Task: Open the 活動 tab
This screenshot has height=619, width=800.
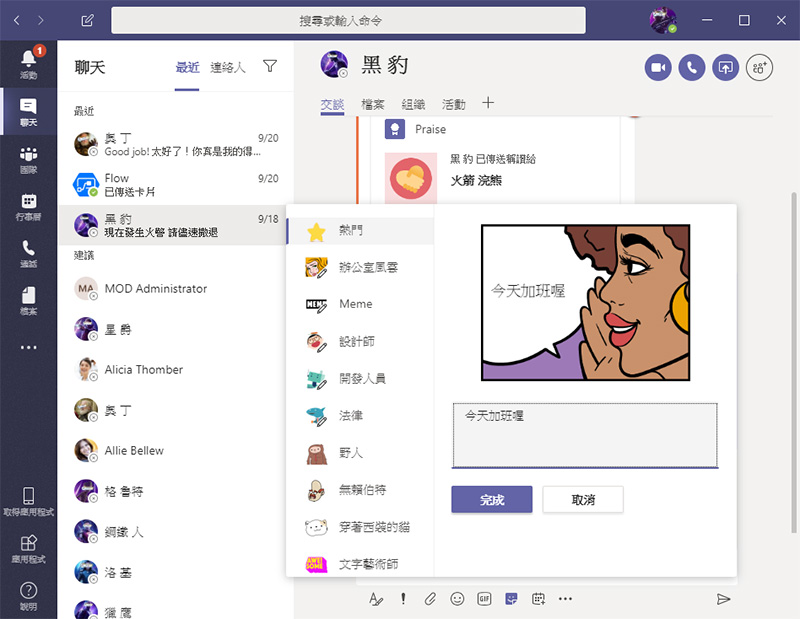Action: pos(454,104)
